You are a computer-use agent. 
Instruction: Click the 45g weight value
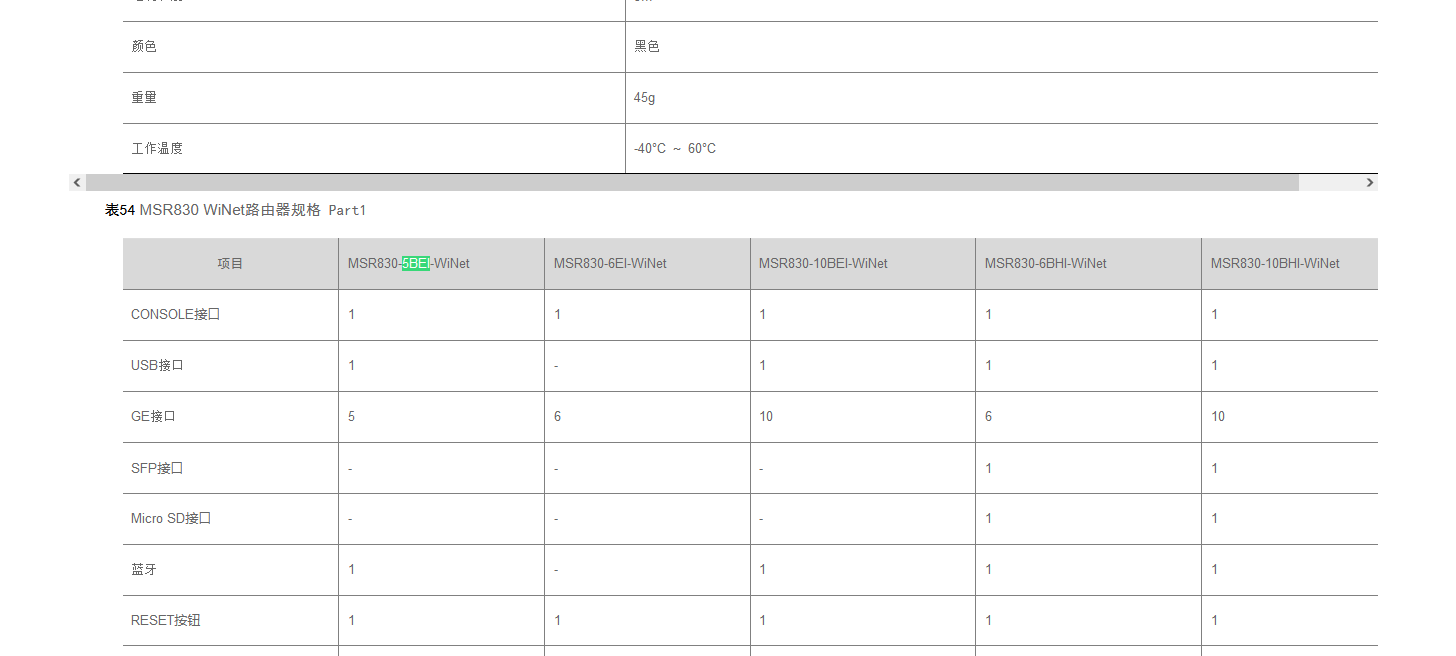(645, 98)
